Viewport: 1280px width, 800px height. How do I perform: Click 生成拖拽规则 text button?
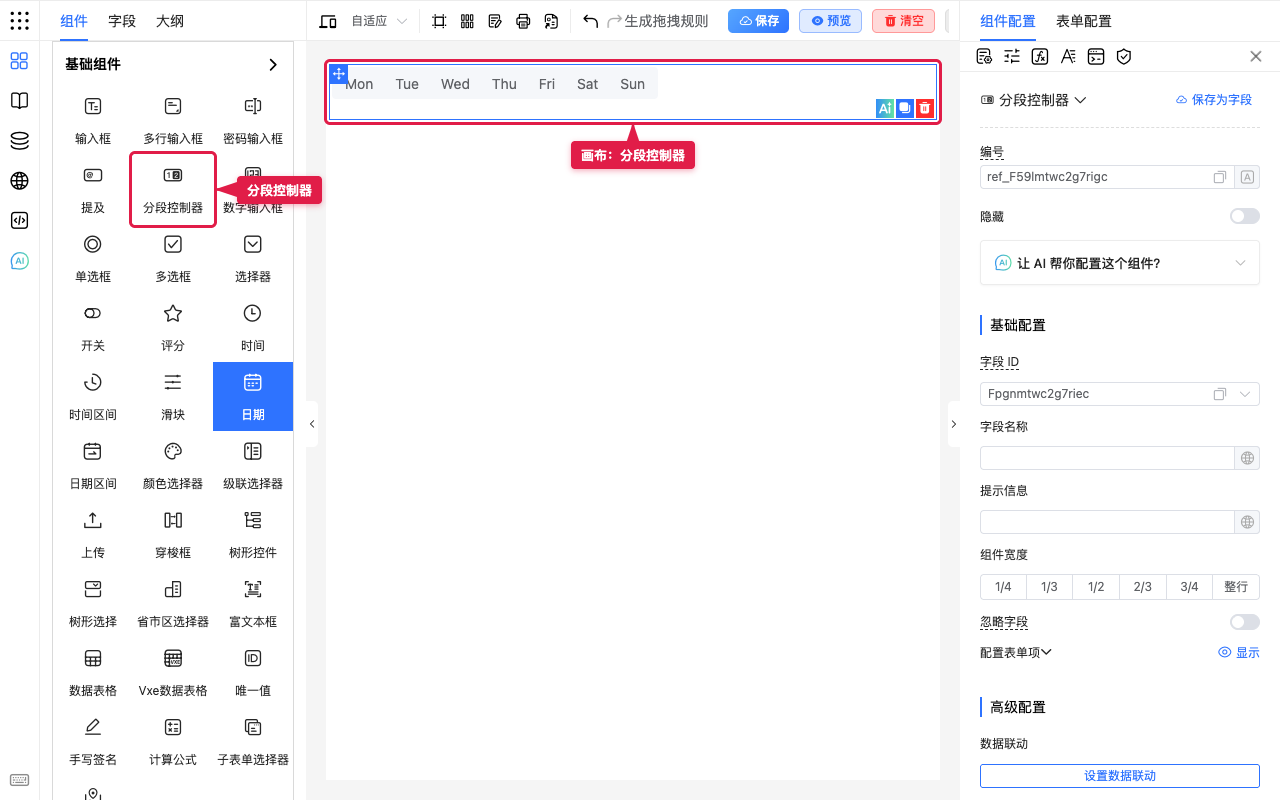coord(666,21)
